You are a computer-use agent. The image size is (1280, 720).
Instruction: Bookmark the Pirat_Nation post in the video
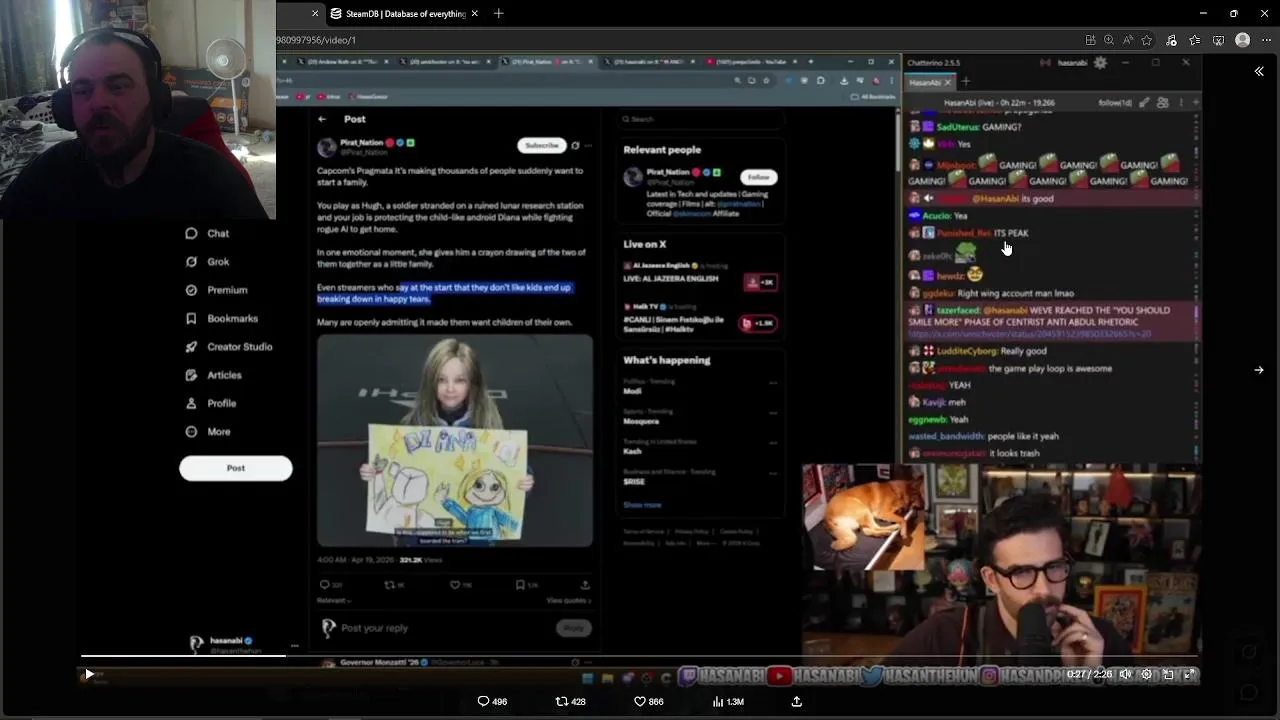(x=526, y=585)
